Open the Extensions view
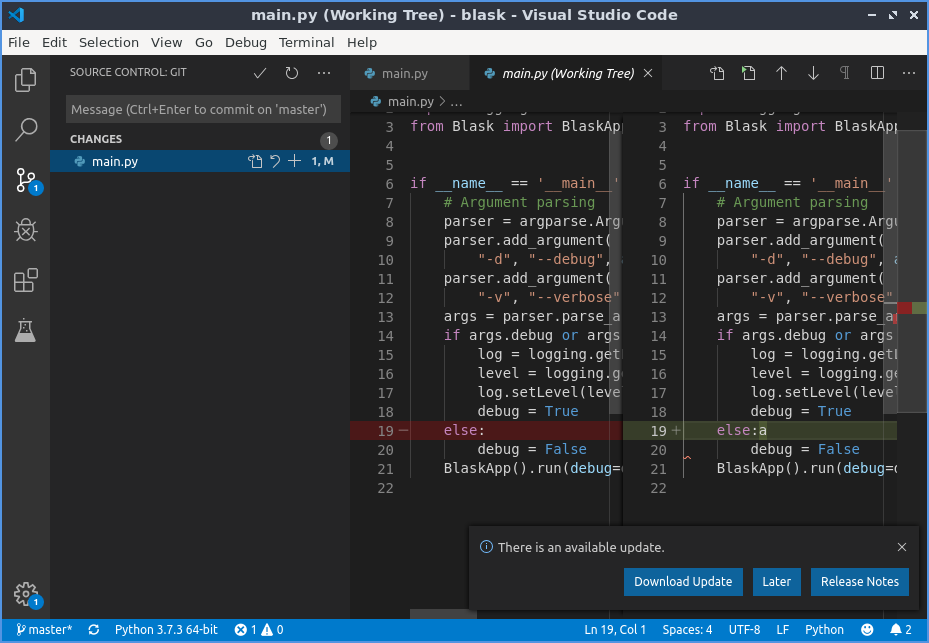 [x=26, y=281]
